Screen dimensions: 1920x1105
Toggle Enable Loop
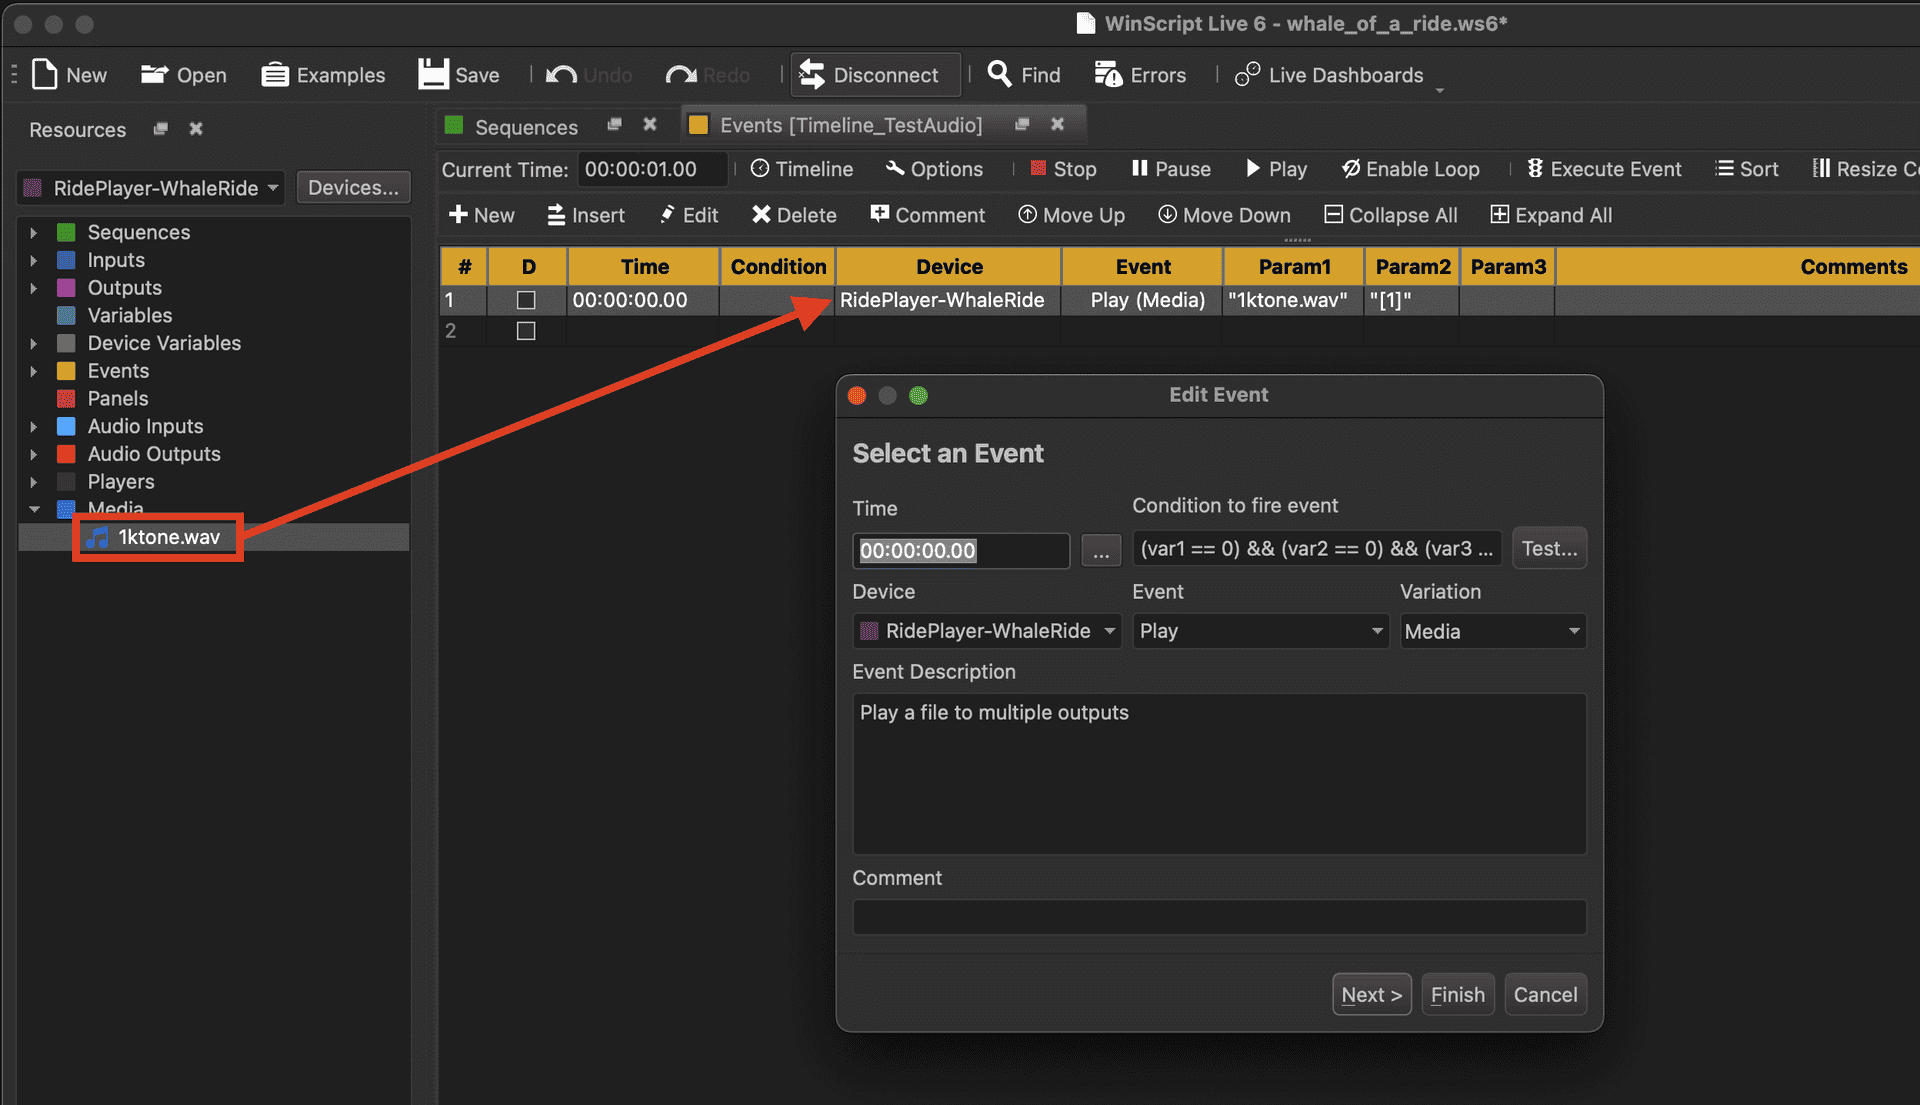click(1410, 169)
